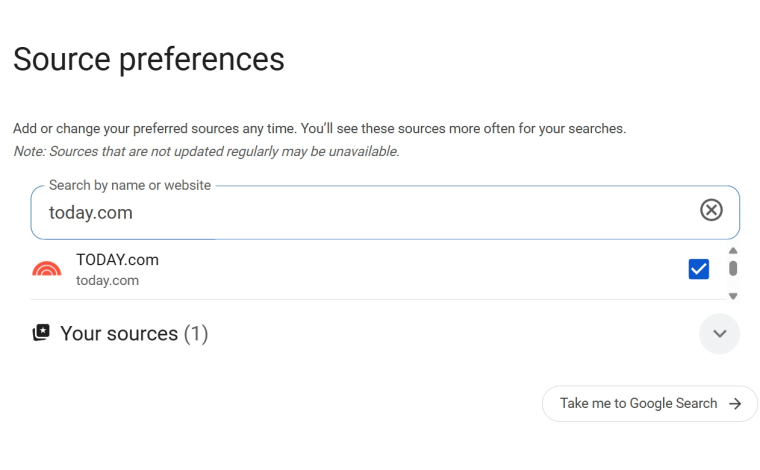Expand Your sources with the chevron button
The image size is (760, 470).
pos(719,334)
